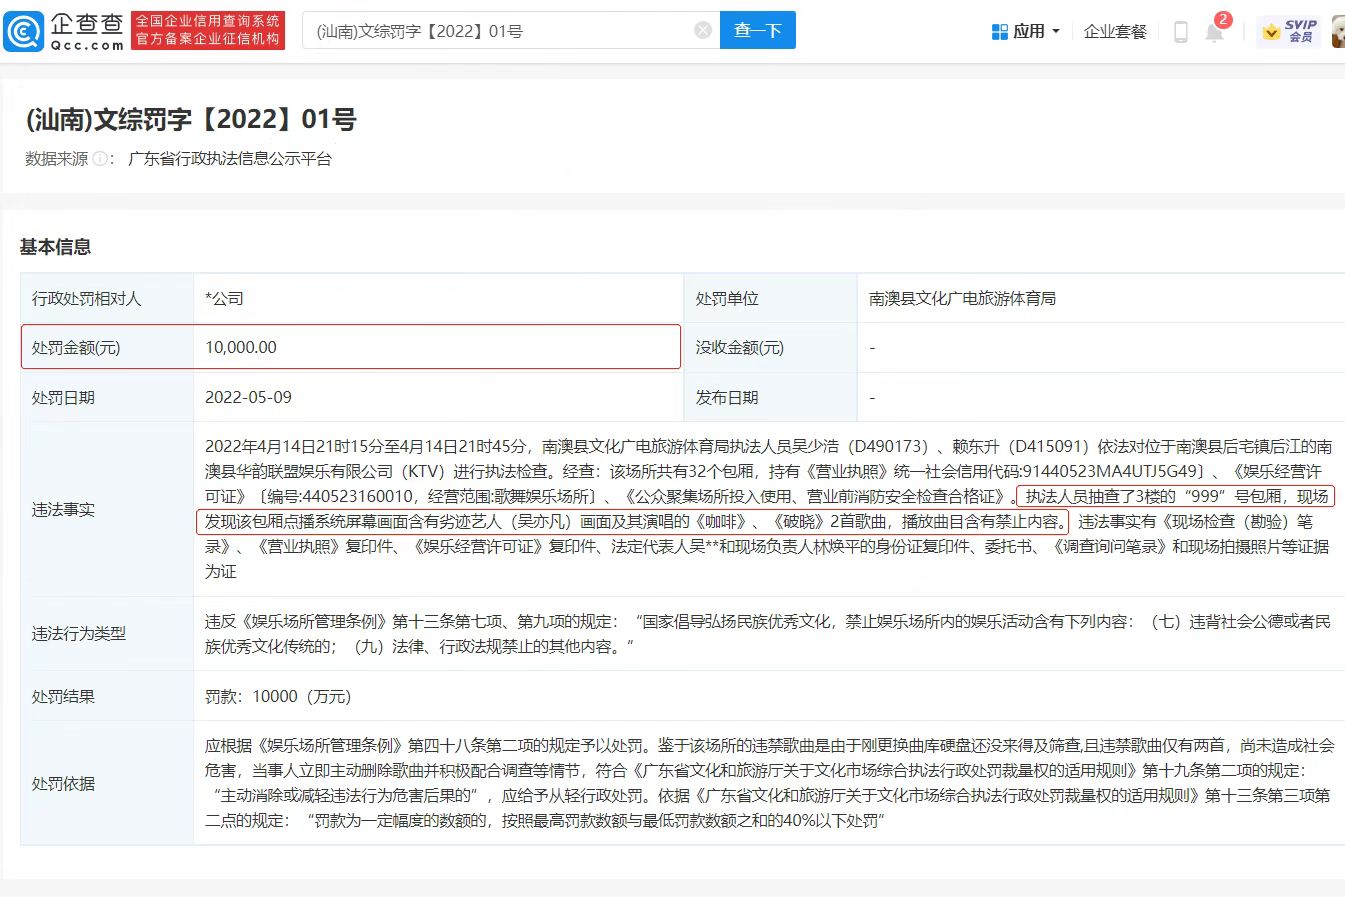Click 南澳县文化广电旅游体育局 value
1345x897 pixels.
[x=962, y=299]
